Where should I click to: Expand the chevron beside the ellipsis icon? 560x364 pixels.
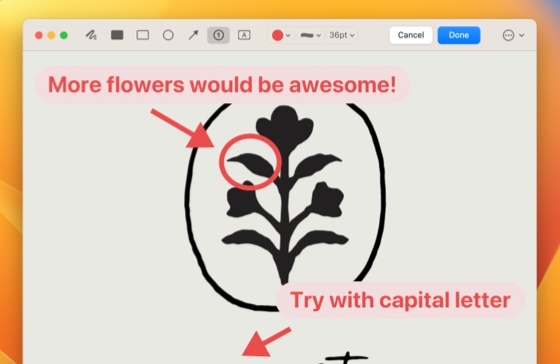click(x=521, y=35)
